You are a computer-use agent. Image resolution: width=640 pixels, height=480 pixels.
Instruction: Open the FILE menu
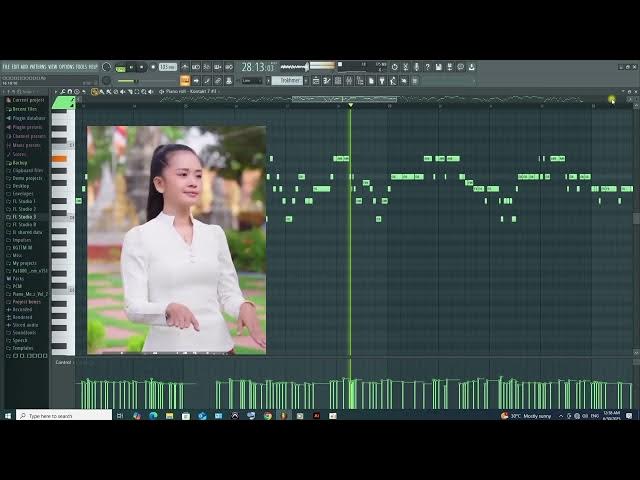pyautogui.click(x=6, y=67)
